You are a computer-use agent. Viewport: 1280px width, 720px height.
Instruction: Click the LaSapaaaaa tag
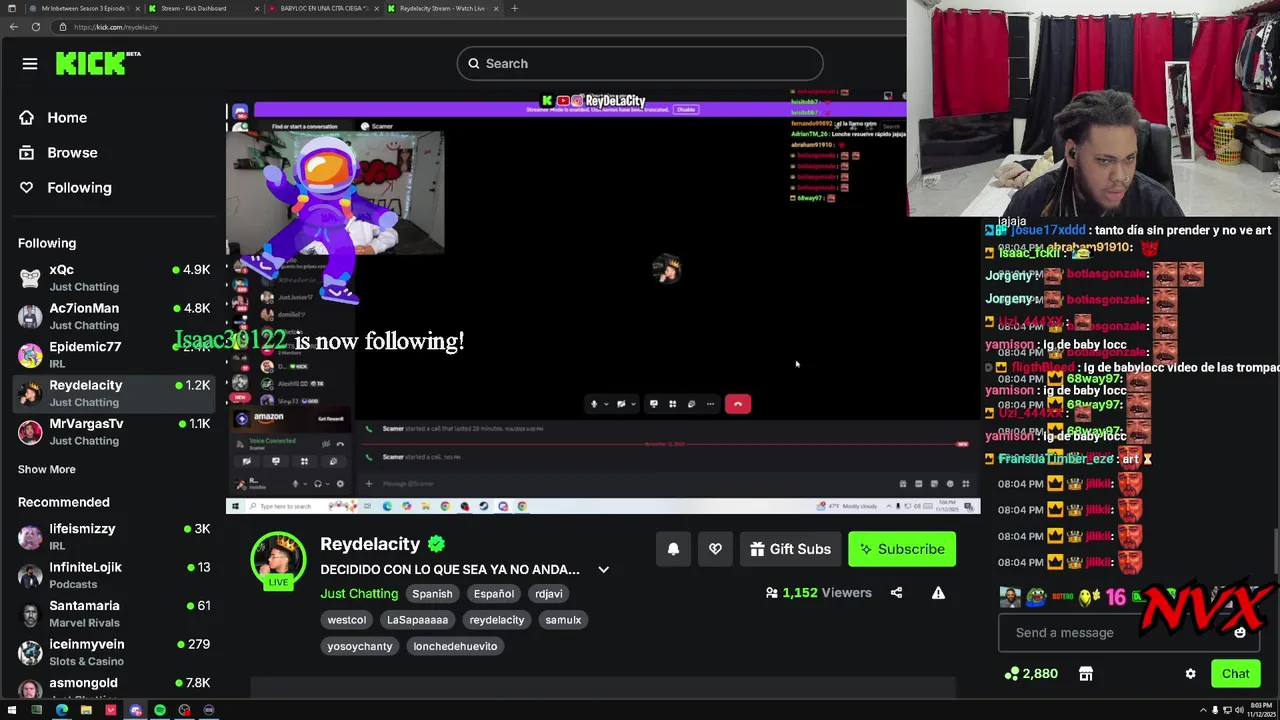click(417, 620)
